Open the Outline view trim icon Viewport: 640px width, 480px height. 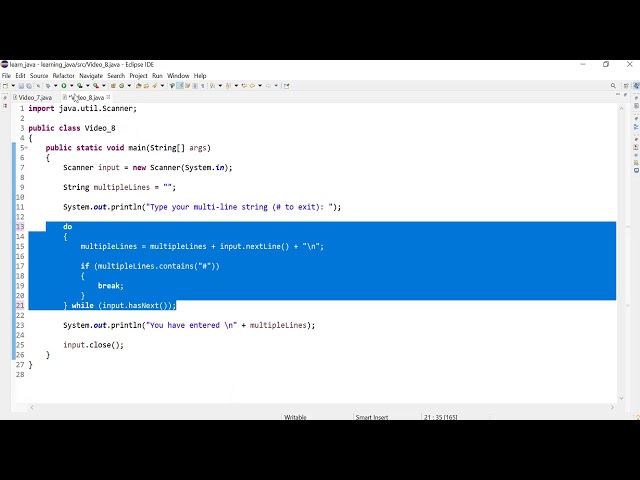coord(636,127)
